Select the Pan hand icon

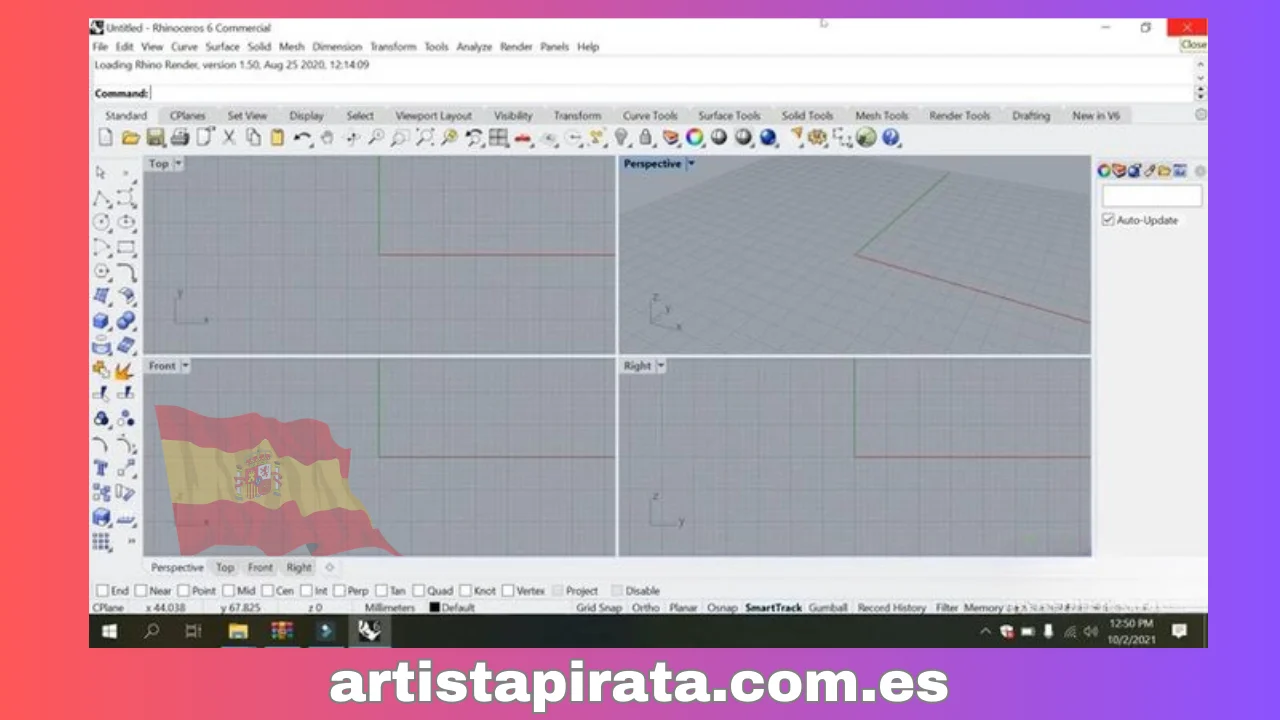[x=327, y=138]
